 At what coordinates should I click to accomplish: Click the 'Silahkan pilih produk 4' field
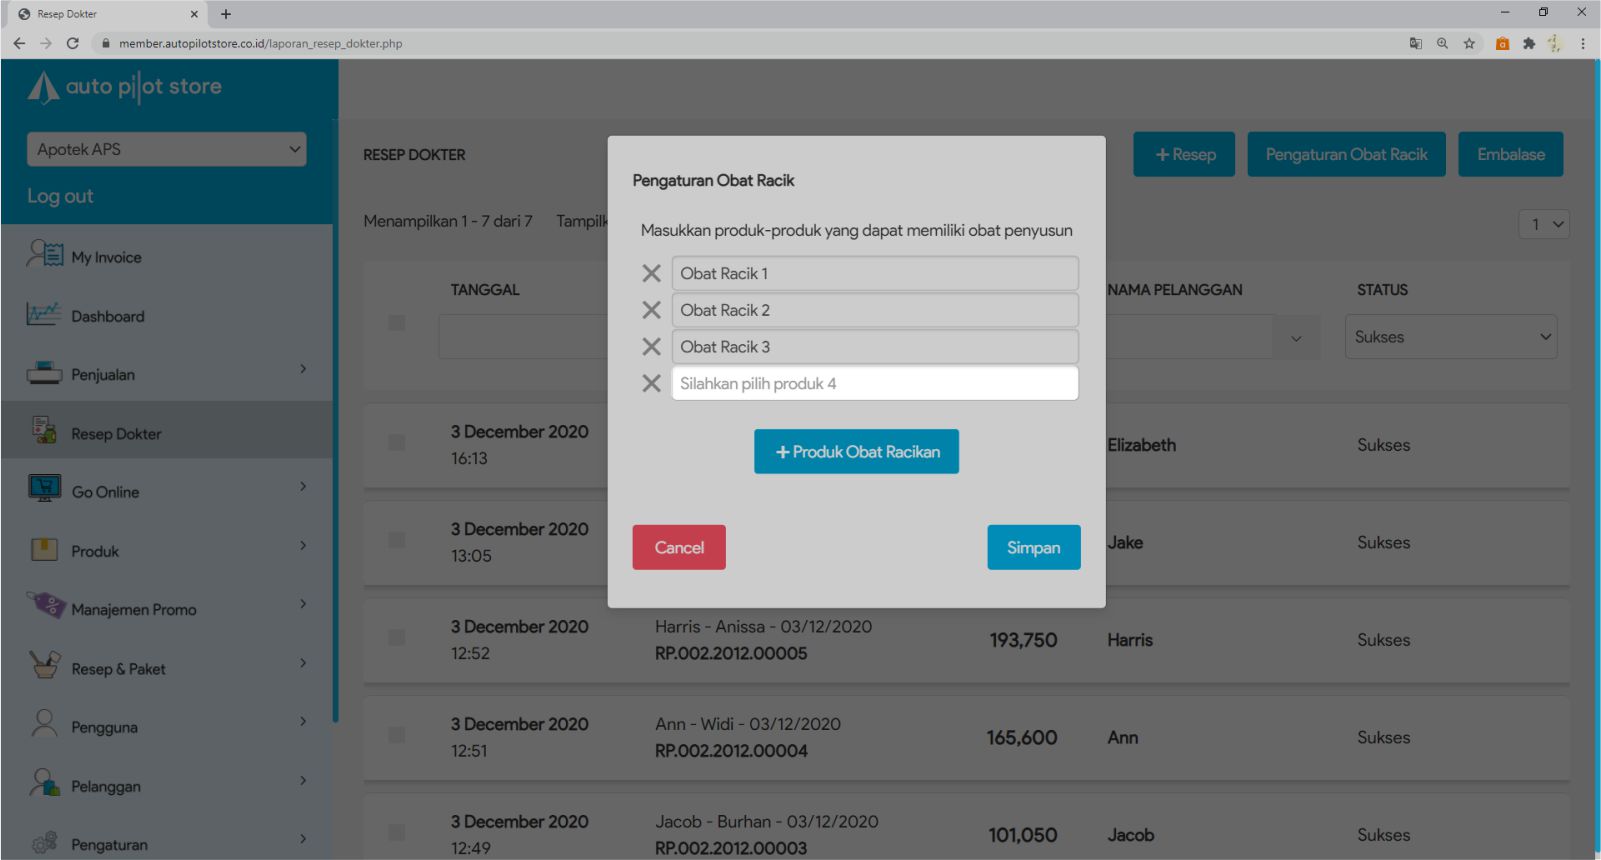click(x=874, y=384)
